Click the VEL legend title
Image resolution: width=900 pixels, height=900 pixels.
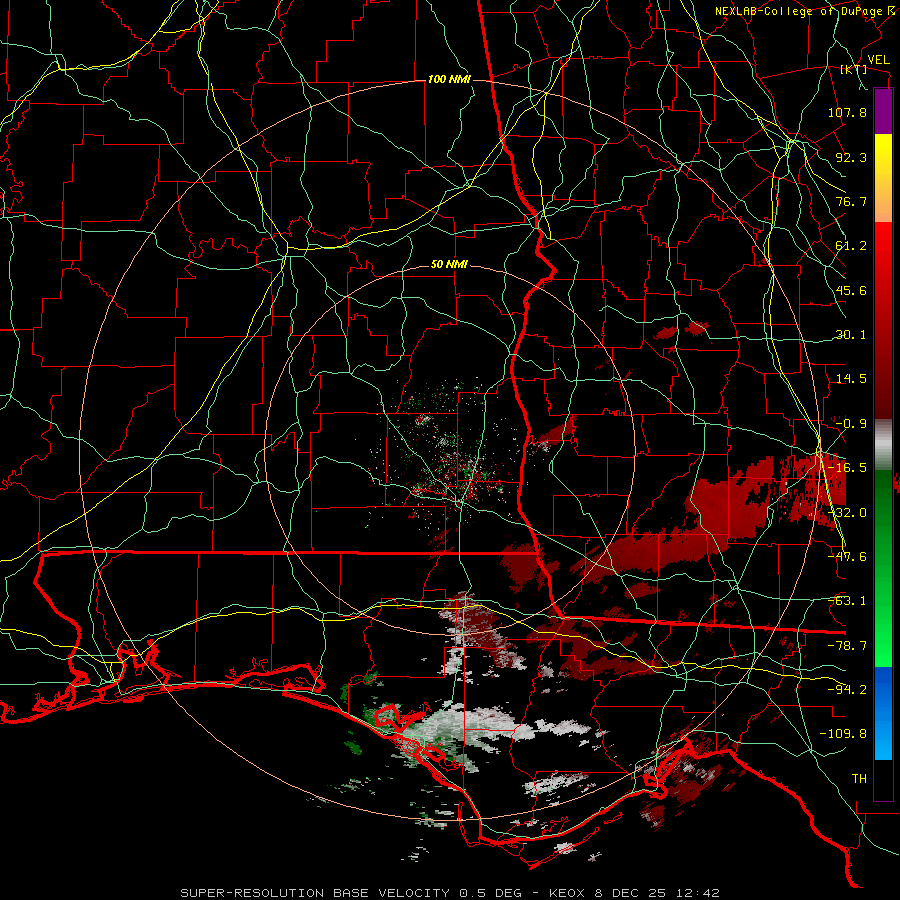pyautogui.click(x=878, y=60)
